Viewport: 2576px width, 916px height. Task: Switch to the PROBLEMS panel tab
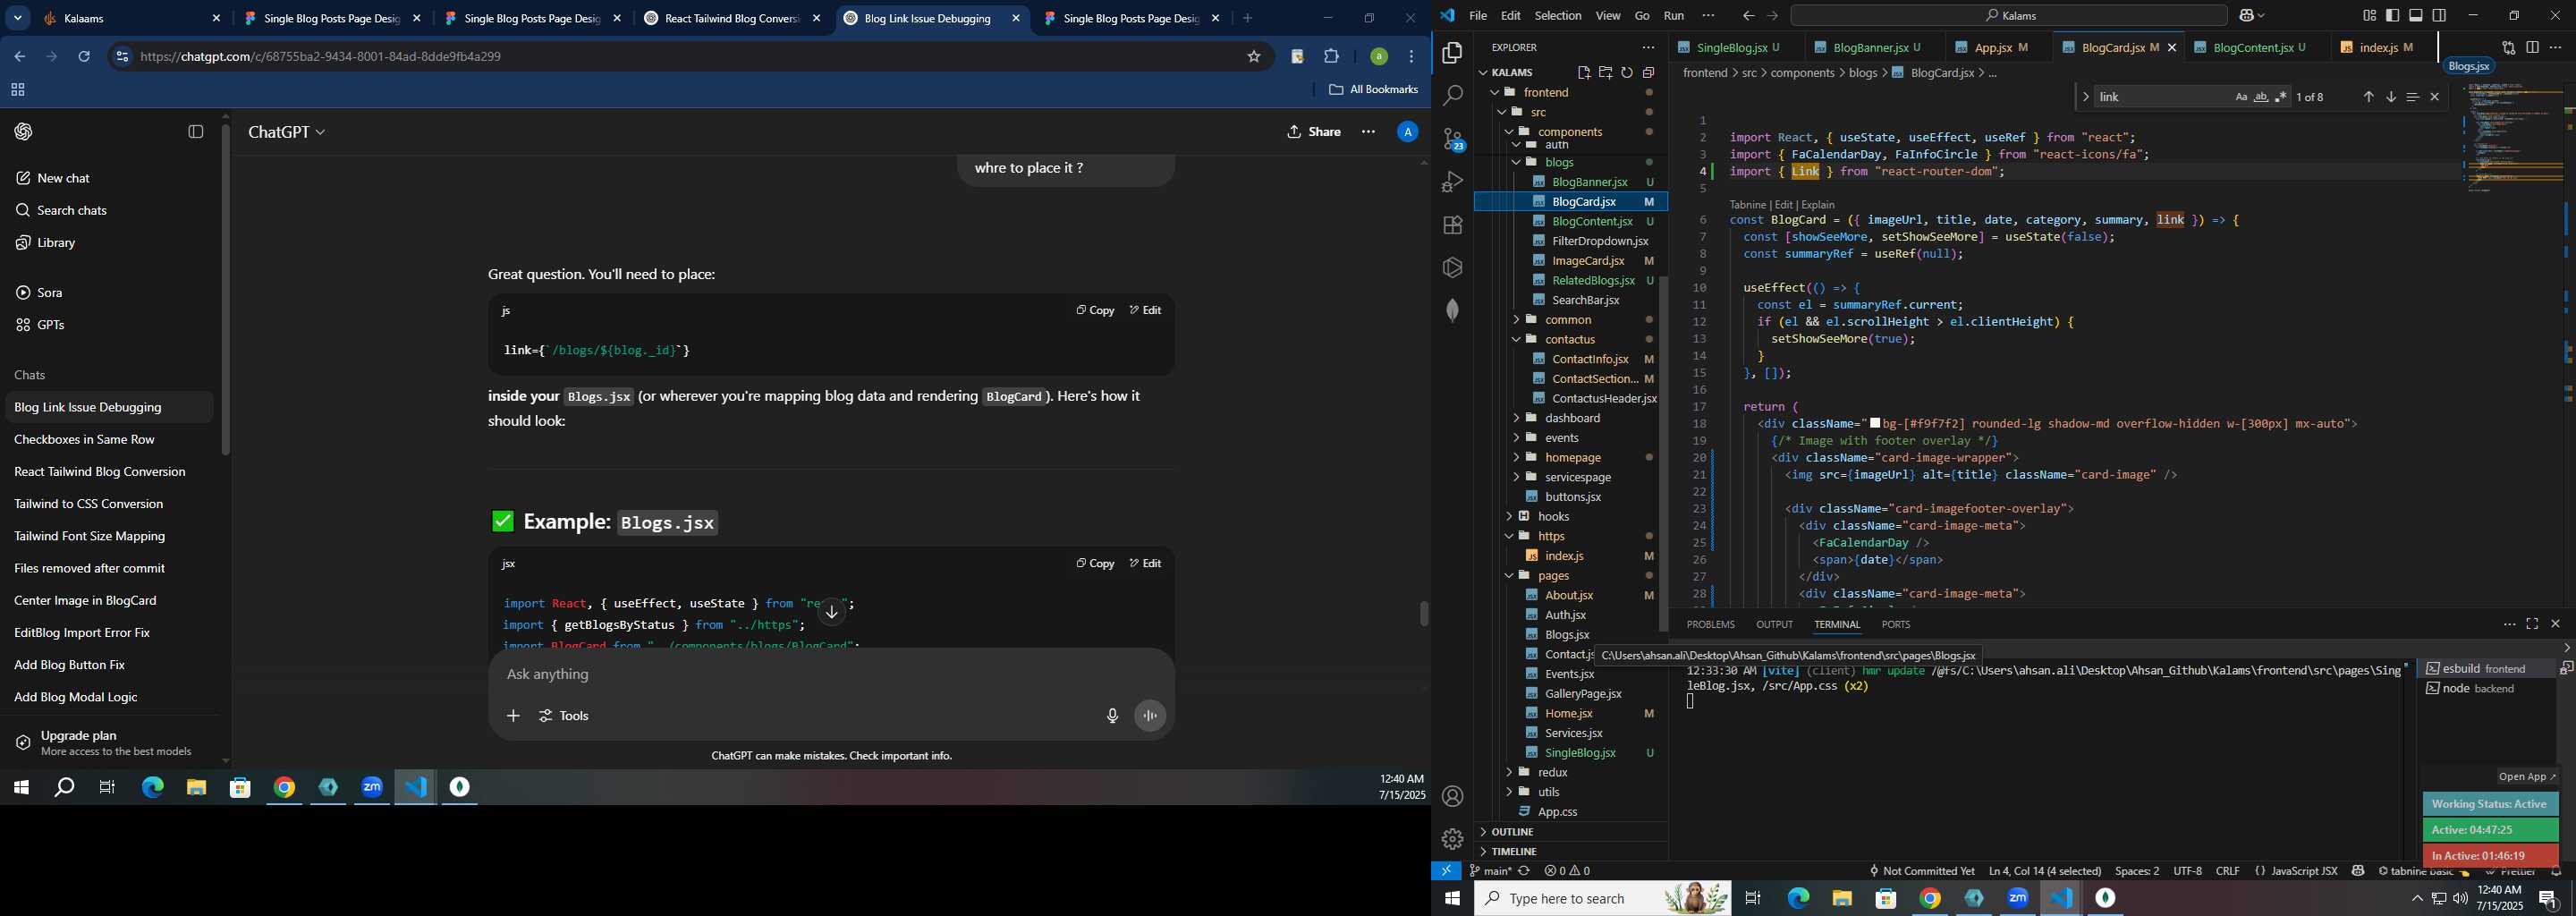(x=1710, y=624)
